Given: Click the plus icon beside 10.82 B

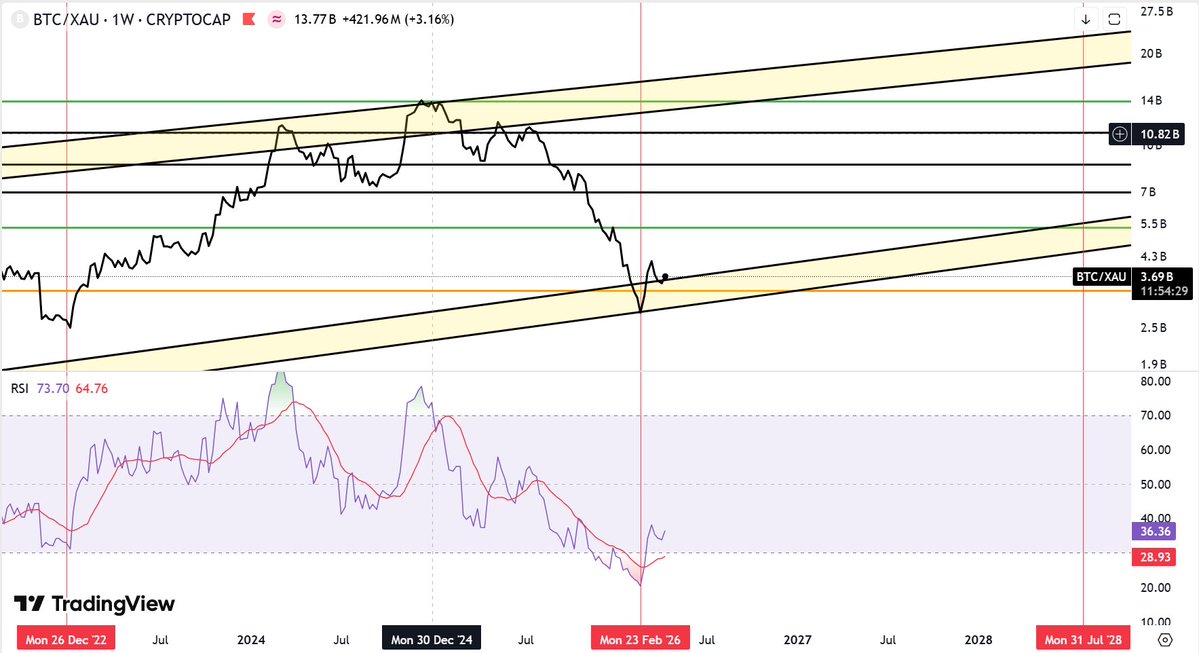Looking at the screenshot, I should point(1119,134).
